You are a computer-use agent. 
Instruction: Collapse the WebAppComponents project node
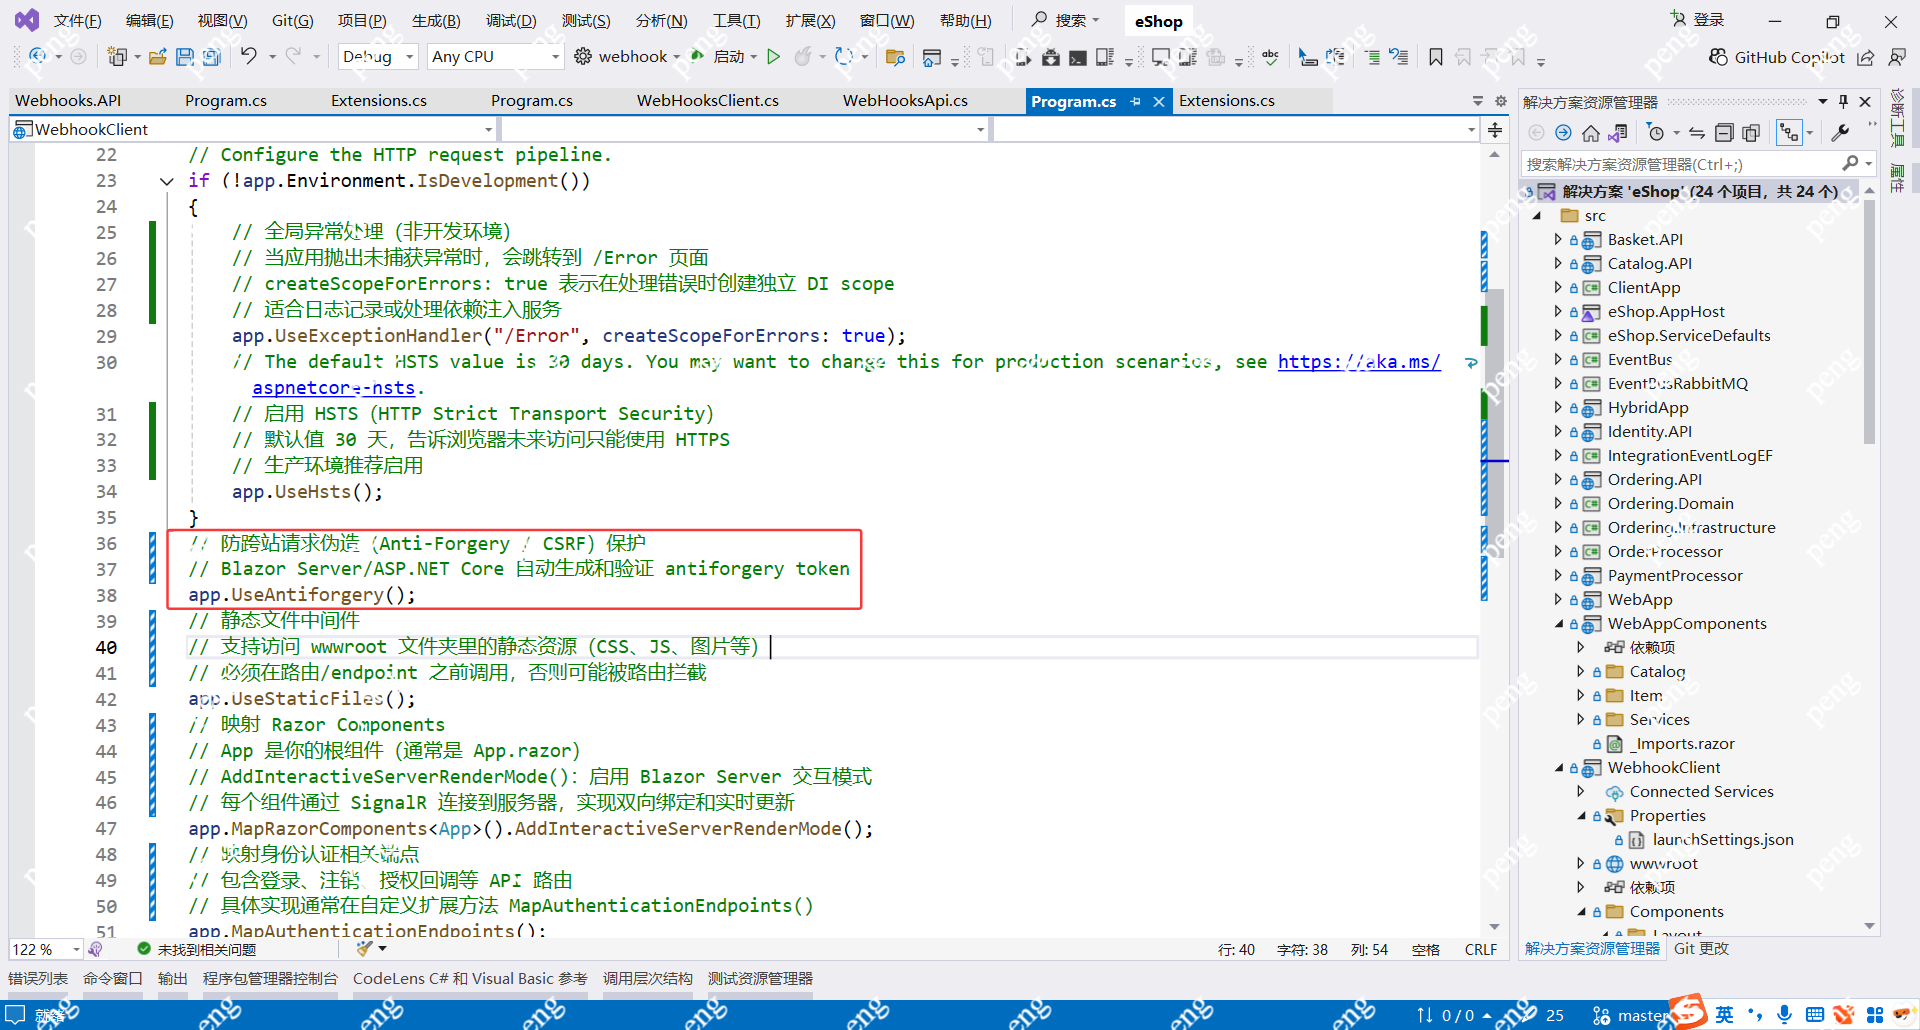tap(1558, 624)
